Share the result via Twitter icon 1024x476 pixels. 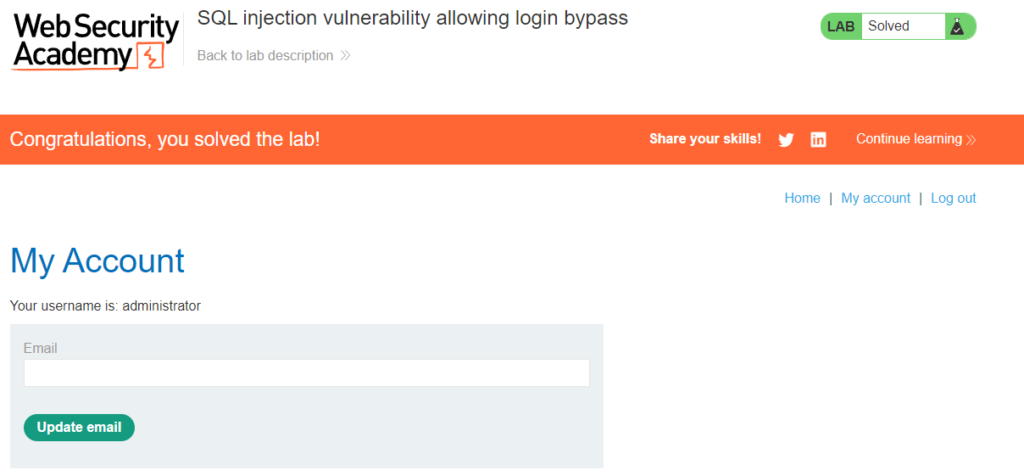click(786, 140)
